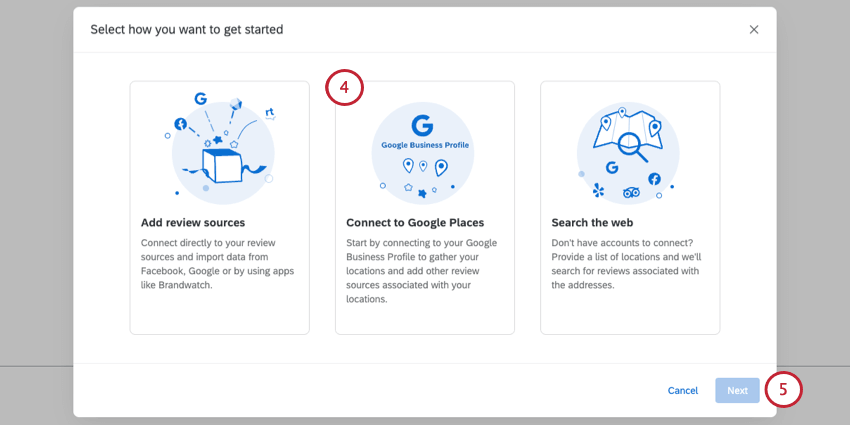Click the map pins under Google Business Profile
Screen dimensions: 850x425
[424, 167]
